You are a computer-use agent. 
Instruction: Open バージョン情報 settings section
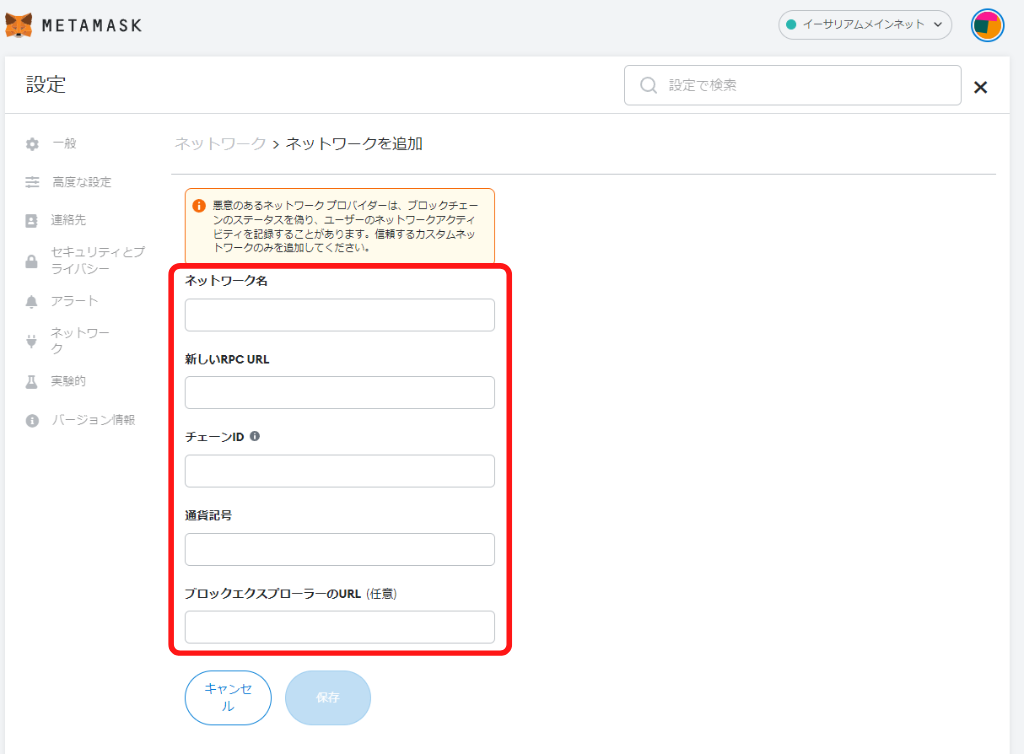coord(93,420)
